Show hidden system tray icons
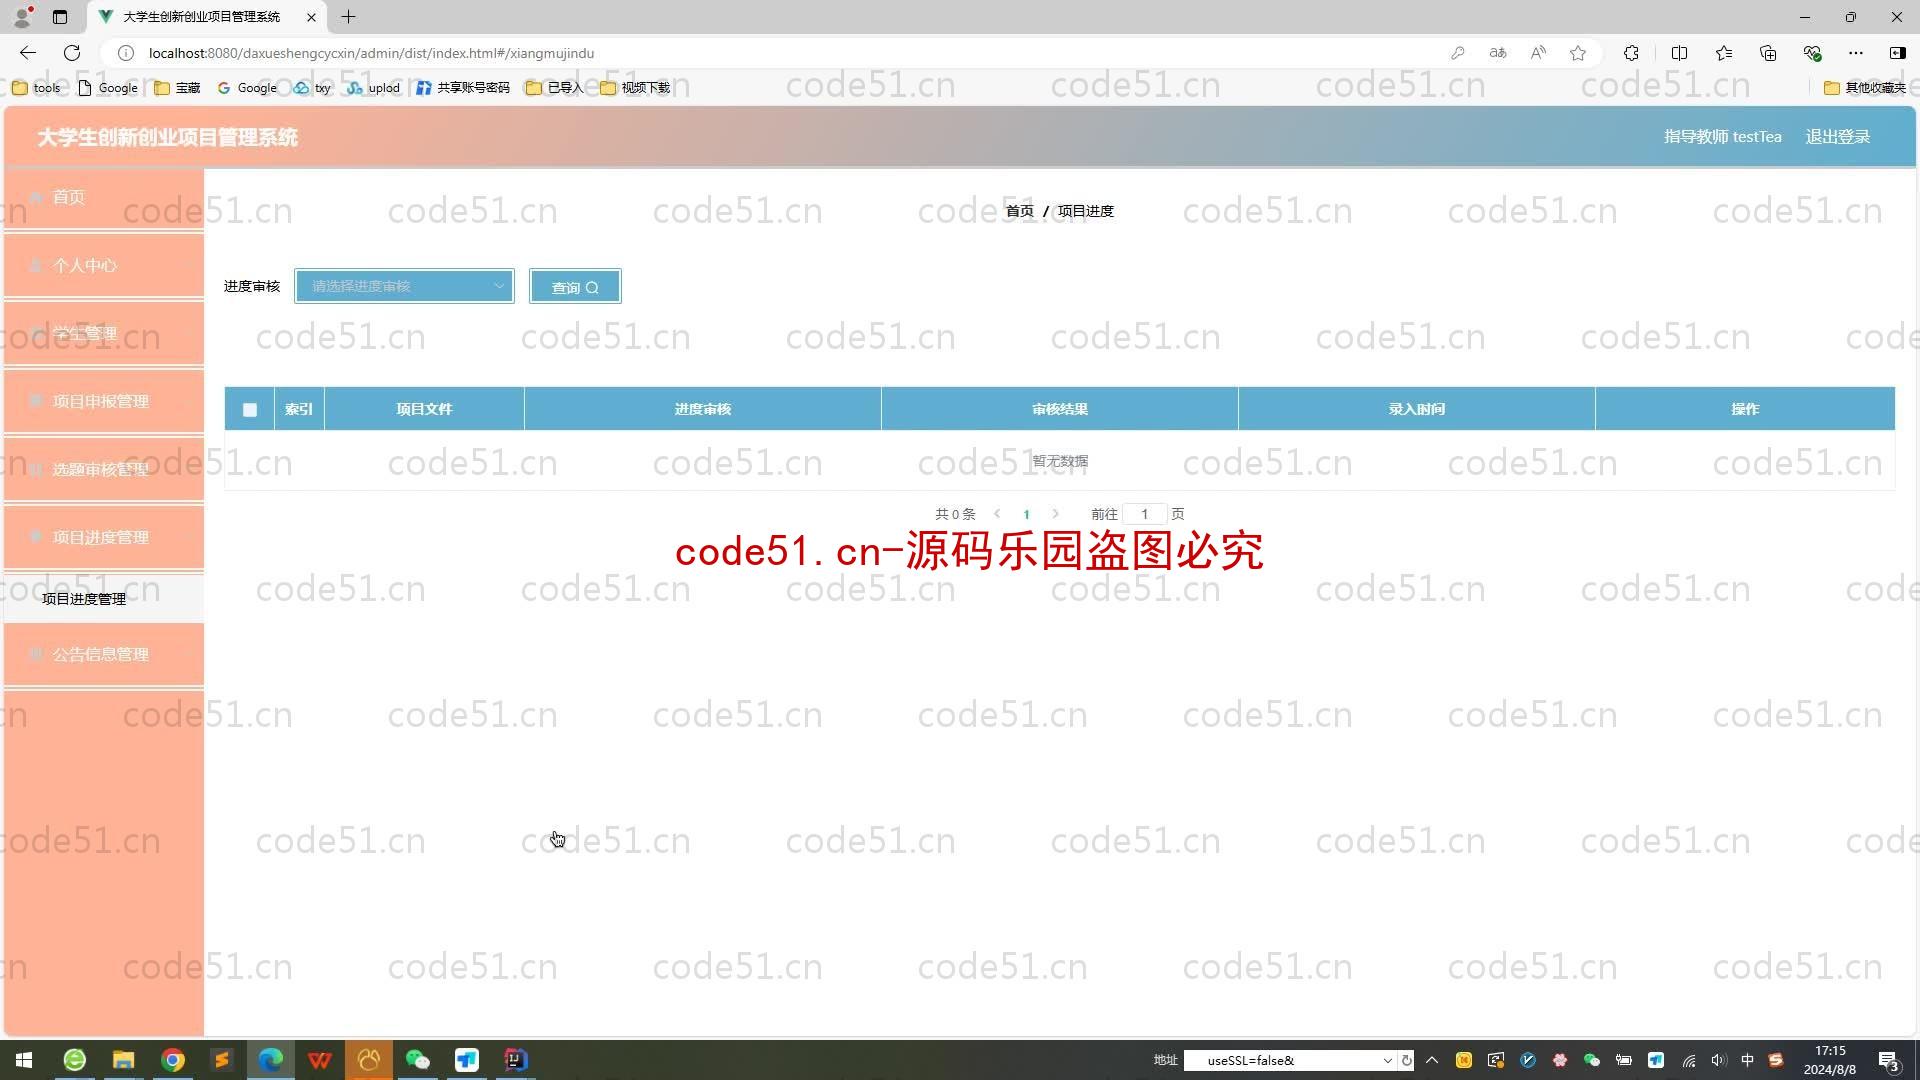 1432,1060
